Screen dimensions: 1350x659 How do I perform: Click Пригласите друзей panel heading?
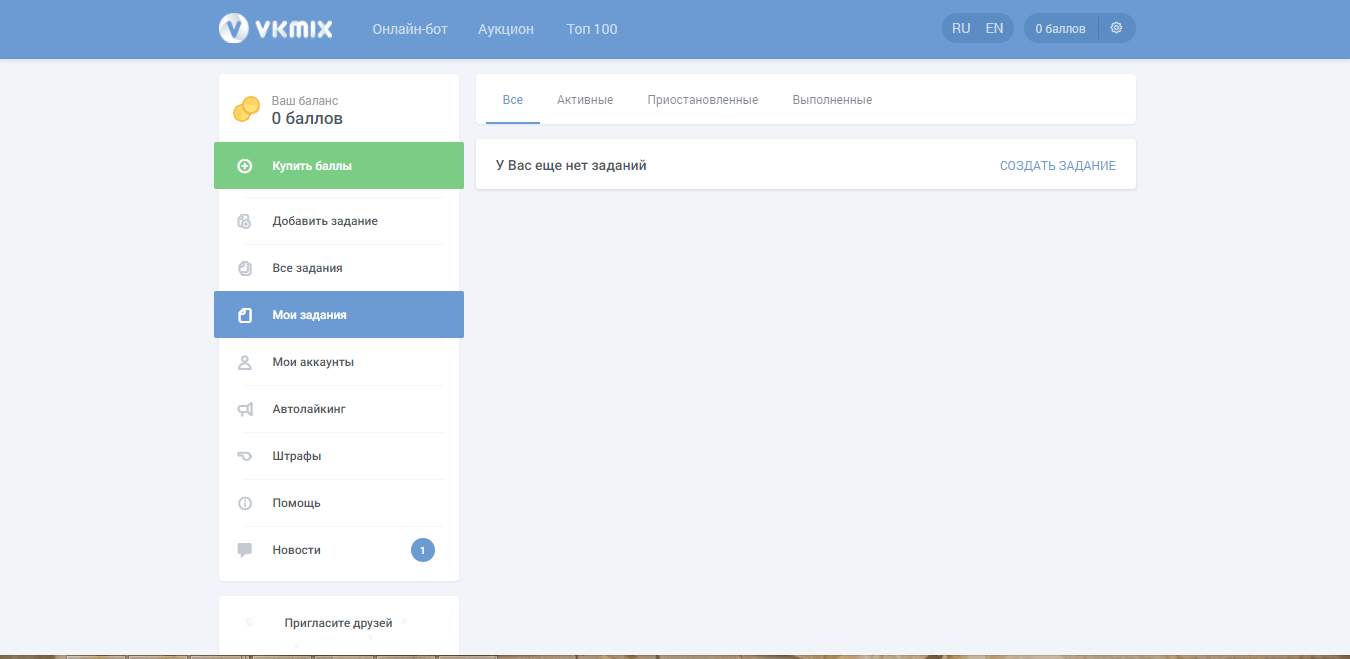(338, 623)
